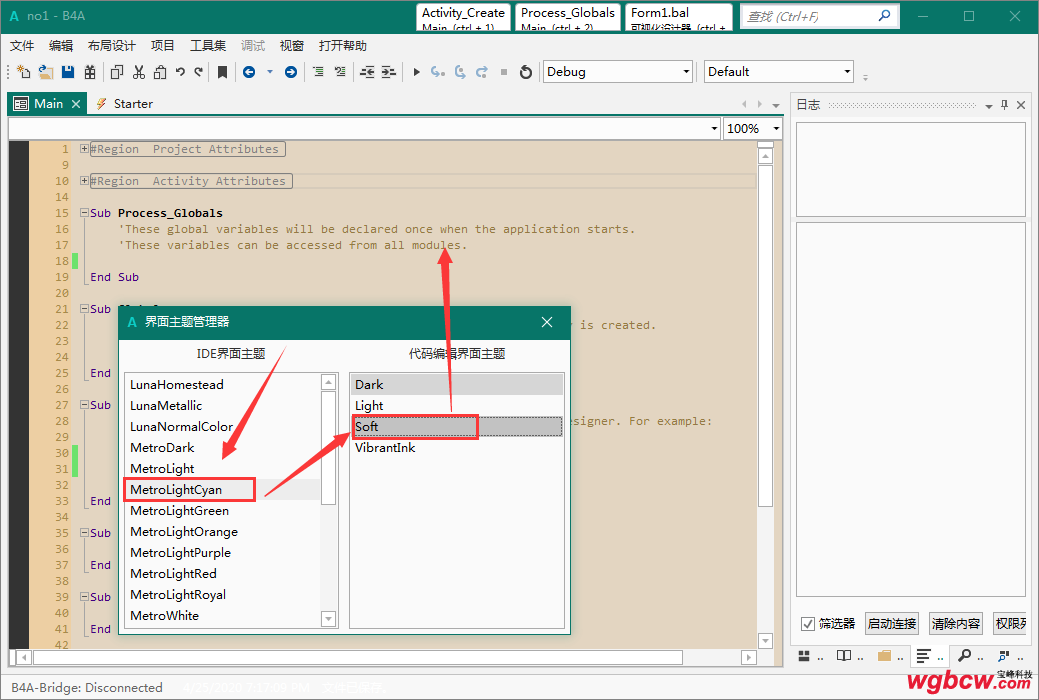Click the New file toolbar icon
Viewport: 1039px width, 700px height.
[x=24, y=72]
